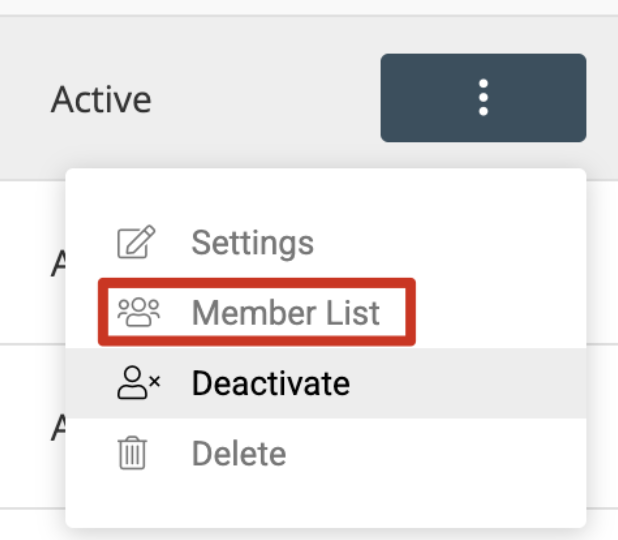Choose Deactivate in the dropdown menu
618x540 pixels.
(271, 383)
